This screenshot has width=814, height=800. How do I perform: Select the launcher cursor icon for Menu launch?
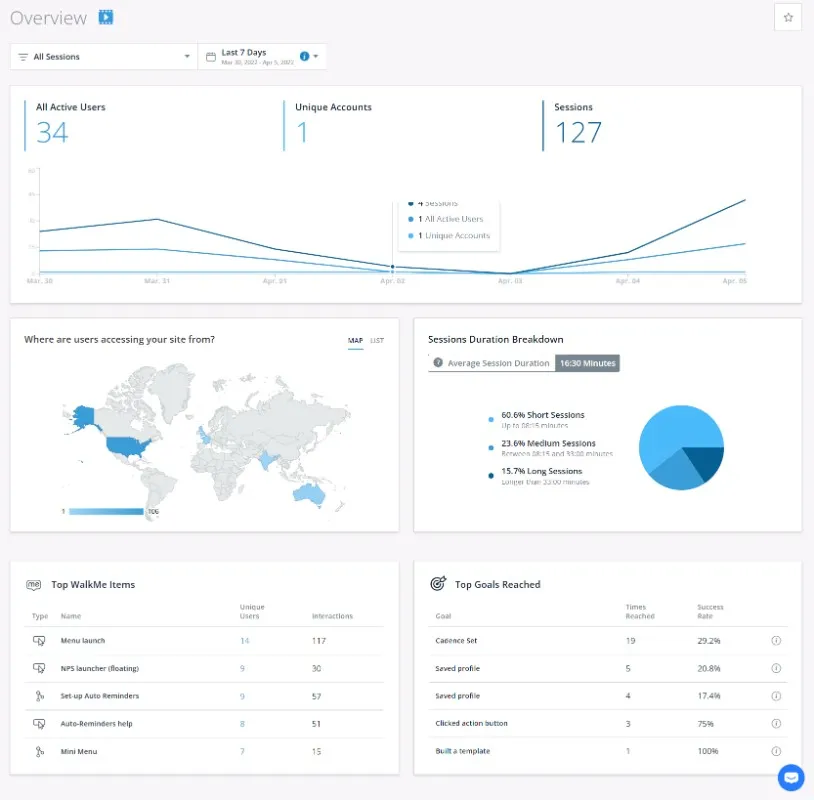pyautogui.click(x=39, y=640)
